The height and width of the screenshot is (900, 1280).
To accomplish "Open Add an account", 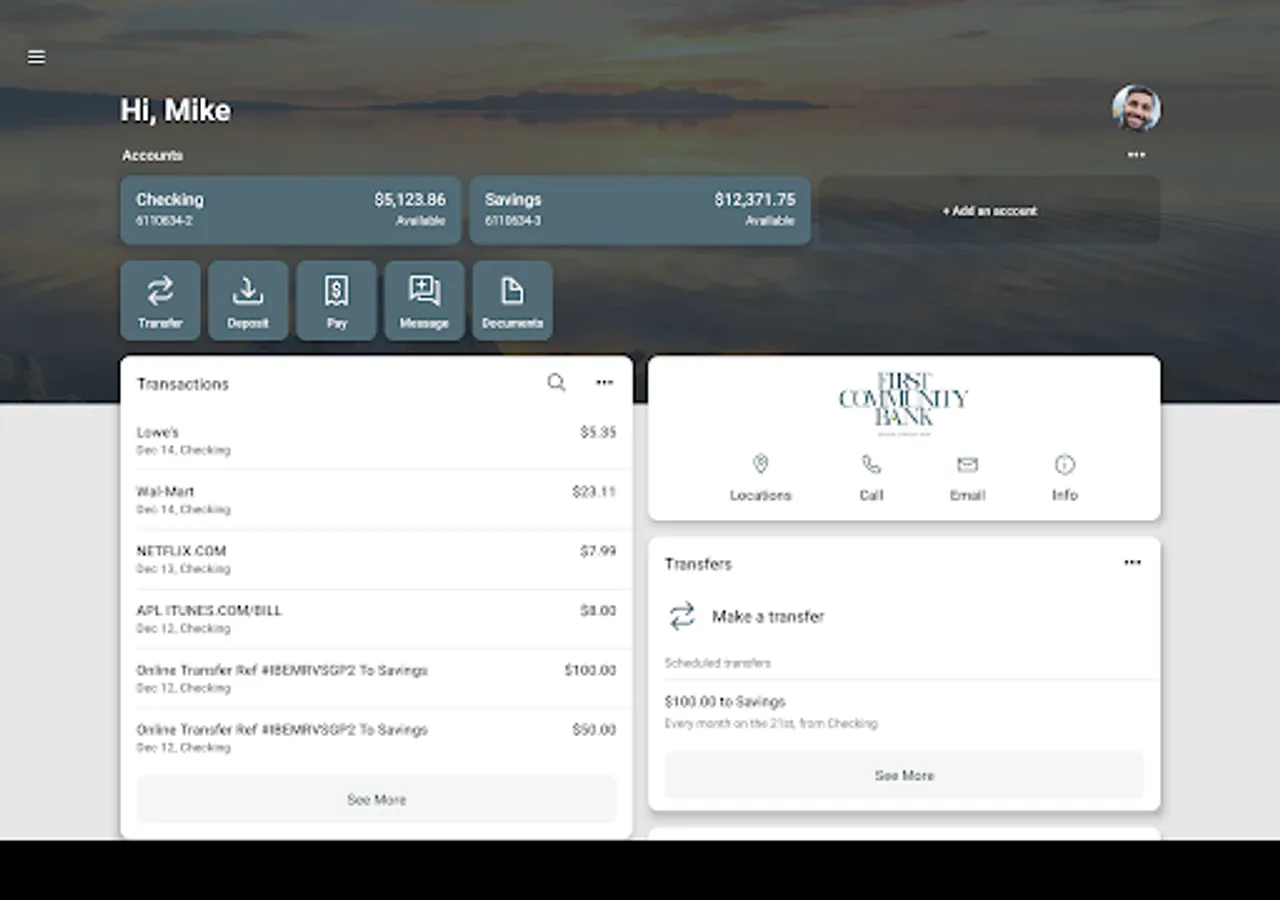I will [988, 210].
